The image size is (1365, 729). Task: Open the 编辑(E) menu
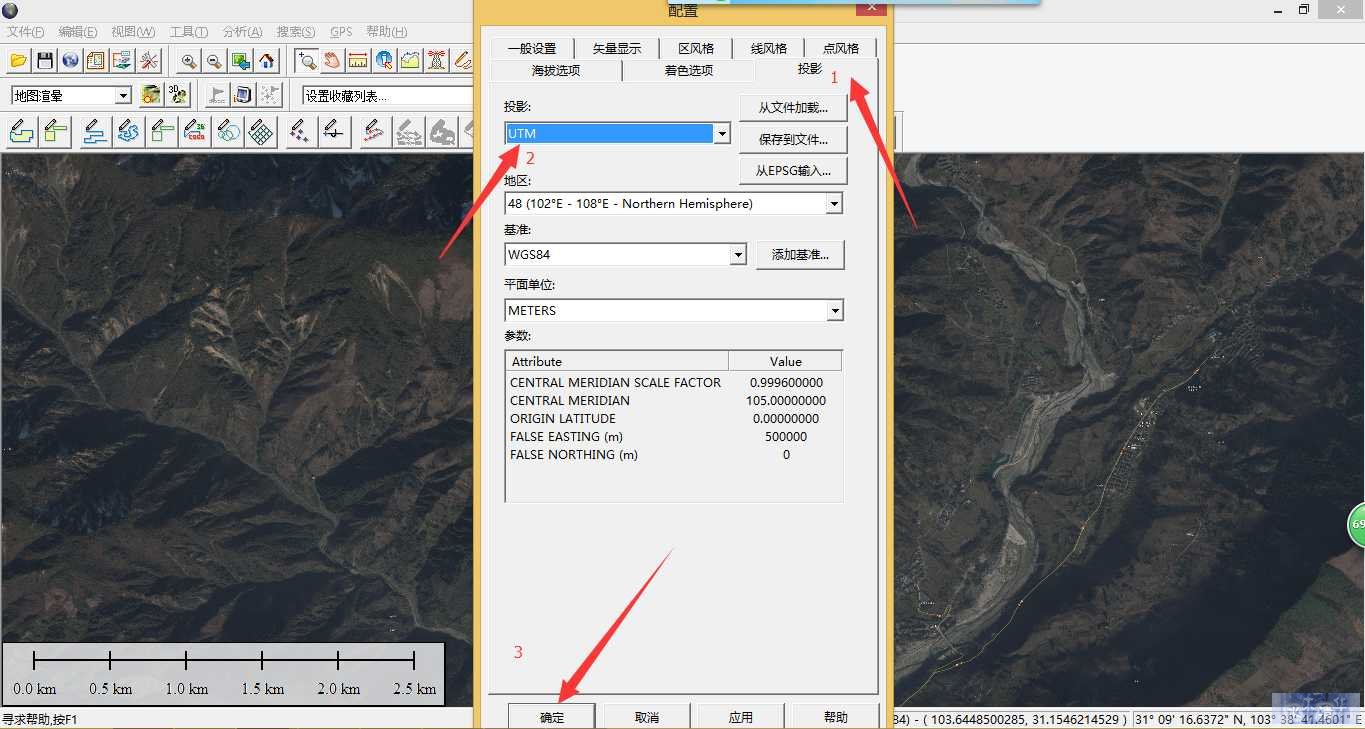pos(78,32)
